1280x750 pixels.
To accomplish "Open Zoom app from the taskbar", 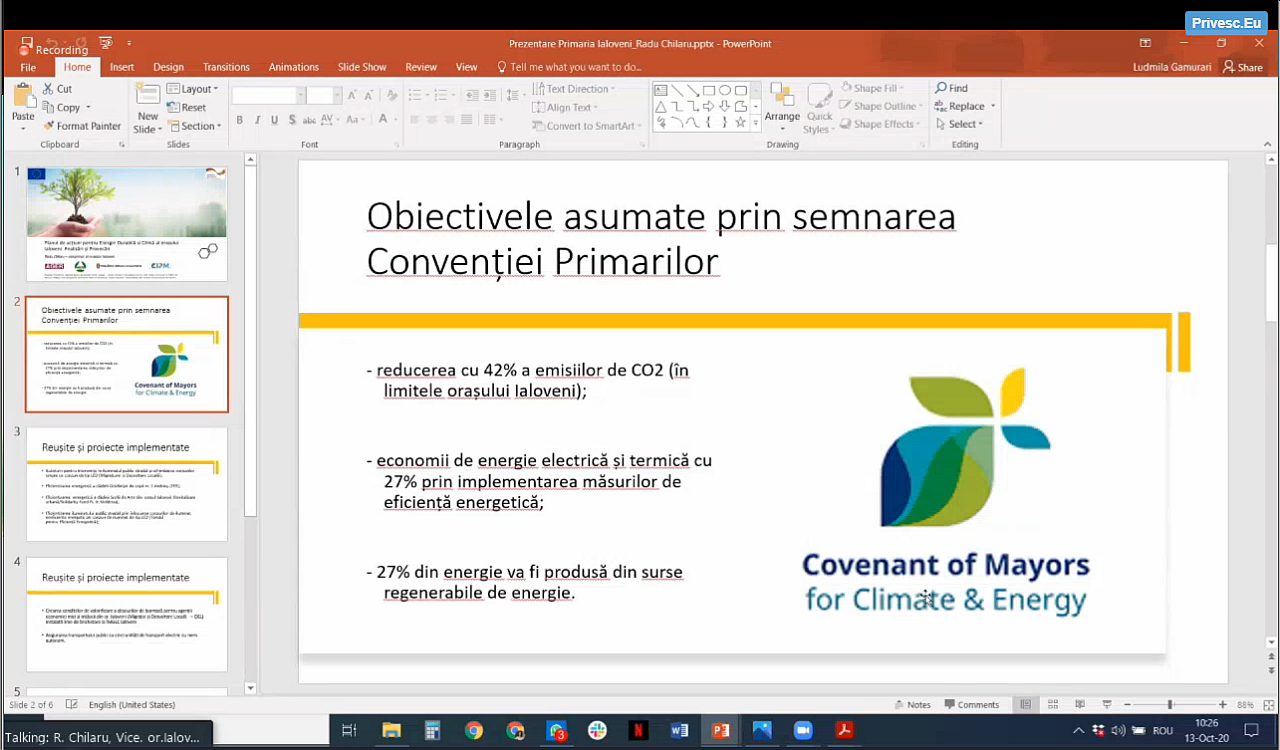I will pyautogui.click(x=803, y=730).
